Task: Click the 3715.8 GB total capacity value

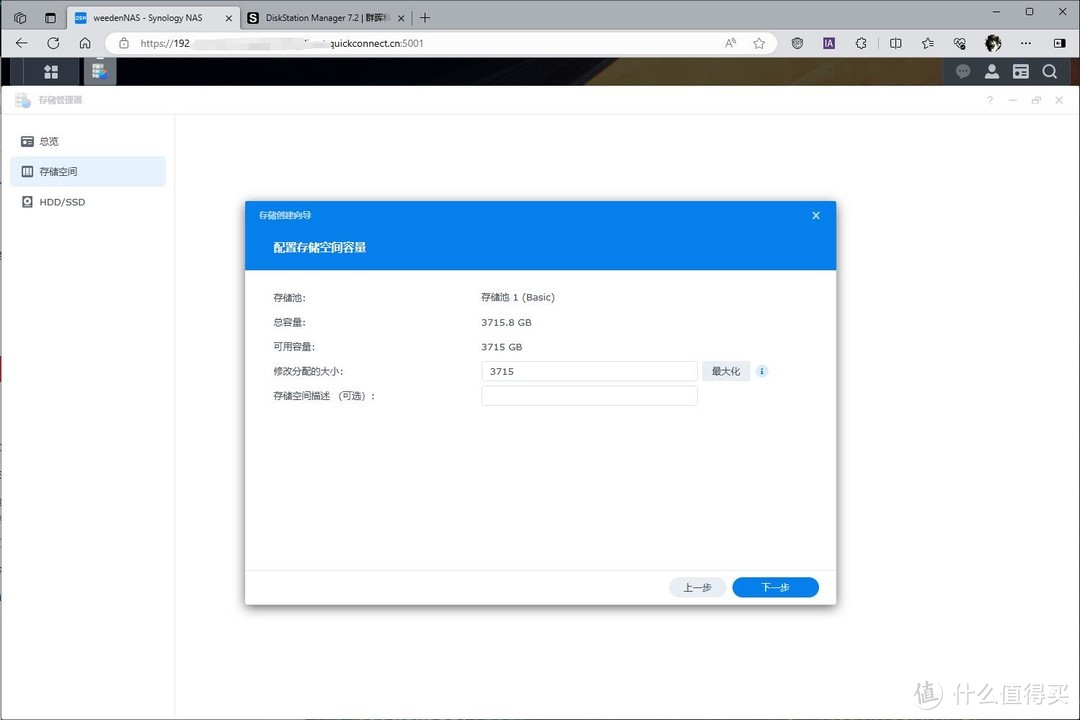Action: pyautogui.click(x=506, y=322)
